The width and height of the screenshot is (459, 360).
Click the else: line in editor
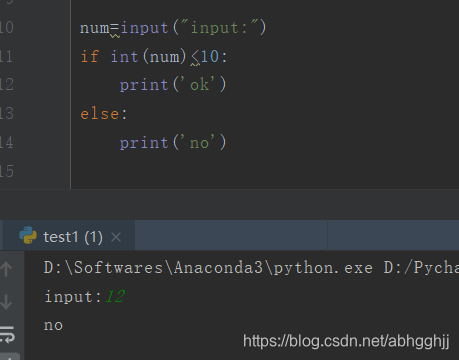[104, 114]
